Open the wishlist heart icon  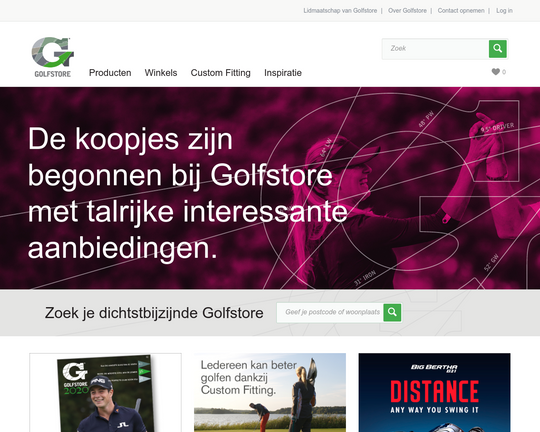click(496, 72)
